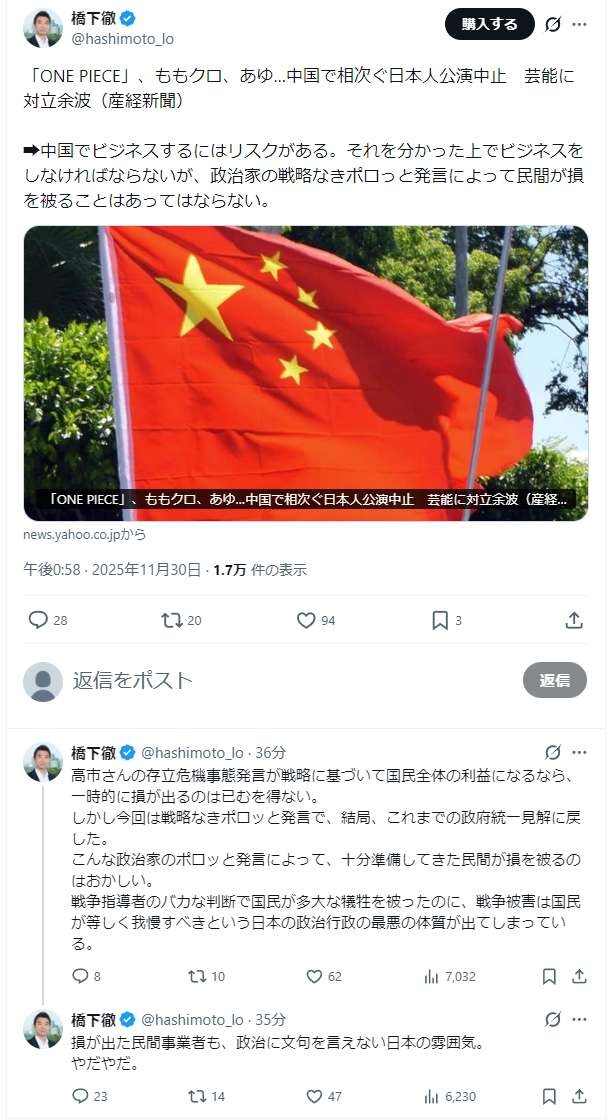The image size is (613, 1120).
Task: Open more options on the 35分 reply
Action: [579, 1019]
